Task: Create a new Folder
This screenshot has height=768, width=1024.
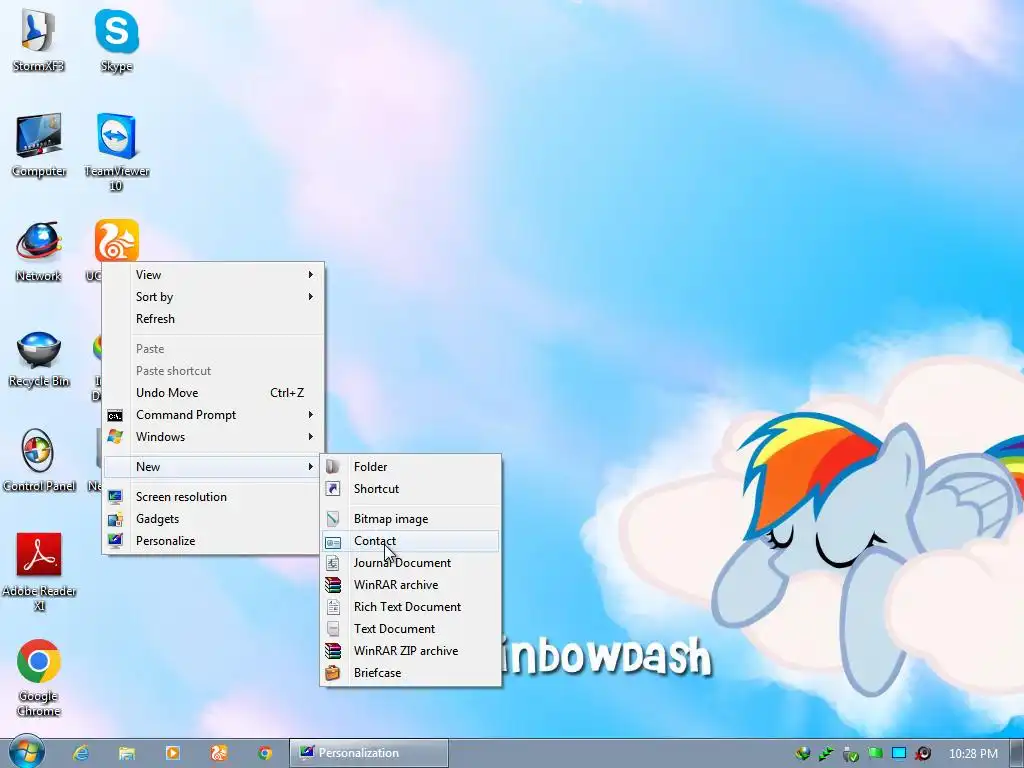Action: click(411, 467)
